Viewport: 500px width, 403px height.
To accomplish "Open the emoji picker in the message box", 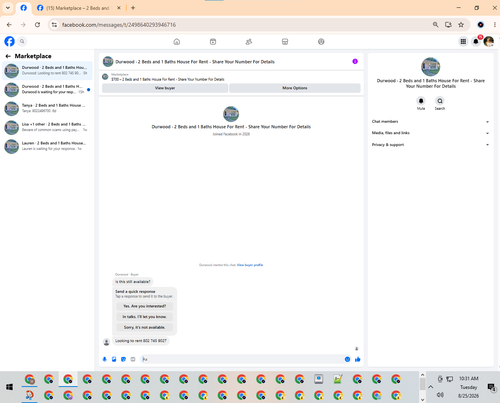I will pos(347,359).
